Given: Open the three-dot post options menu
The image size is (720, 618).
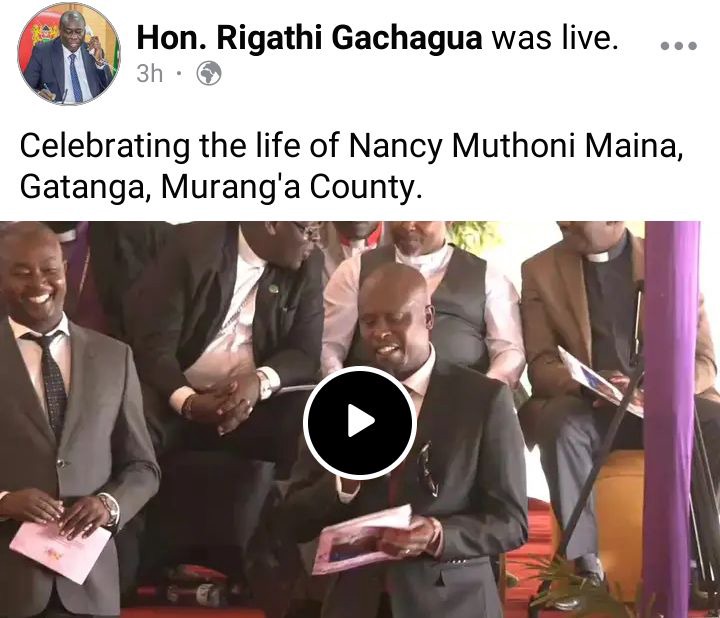Looking at the screenshot, I should 678,45.
